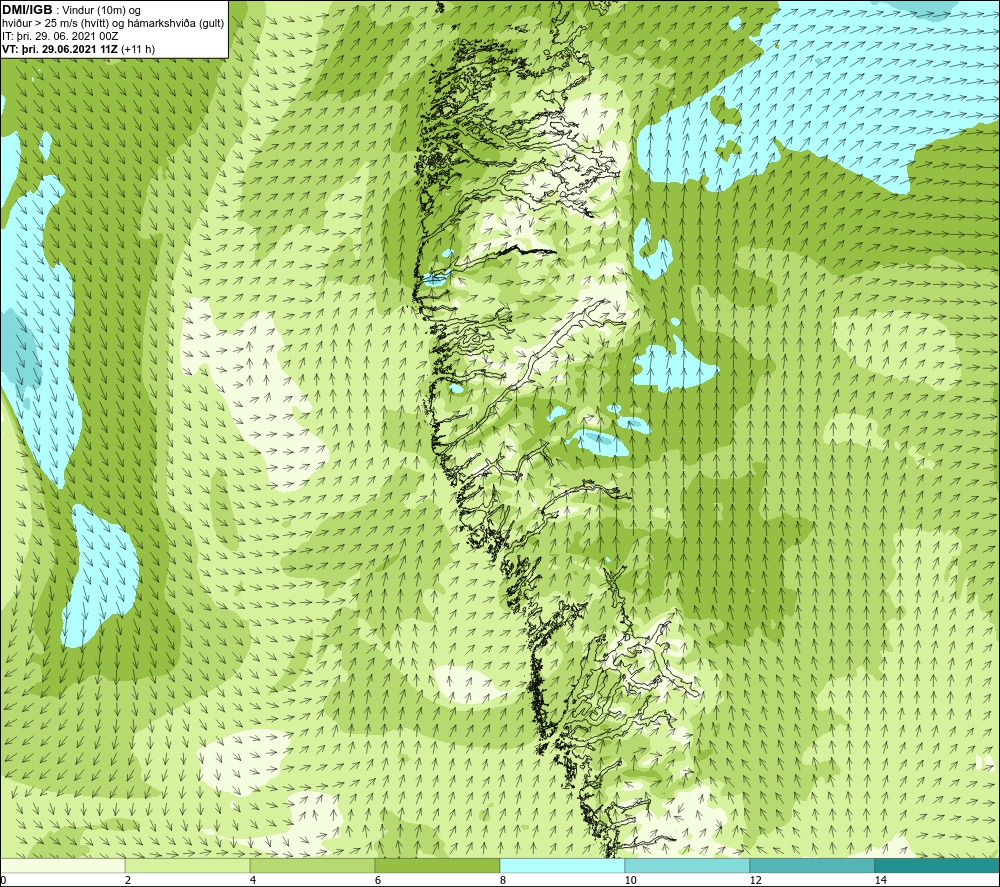The height and width of the screenshot is (887, 1000).
Task: Click the '(+11 h)' forecast offset text
Action: (138, 49)
